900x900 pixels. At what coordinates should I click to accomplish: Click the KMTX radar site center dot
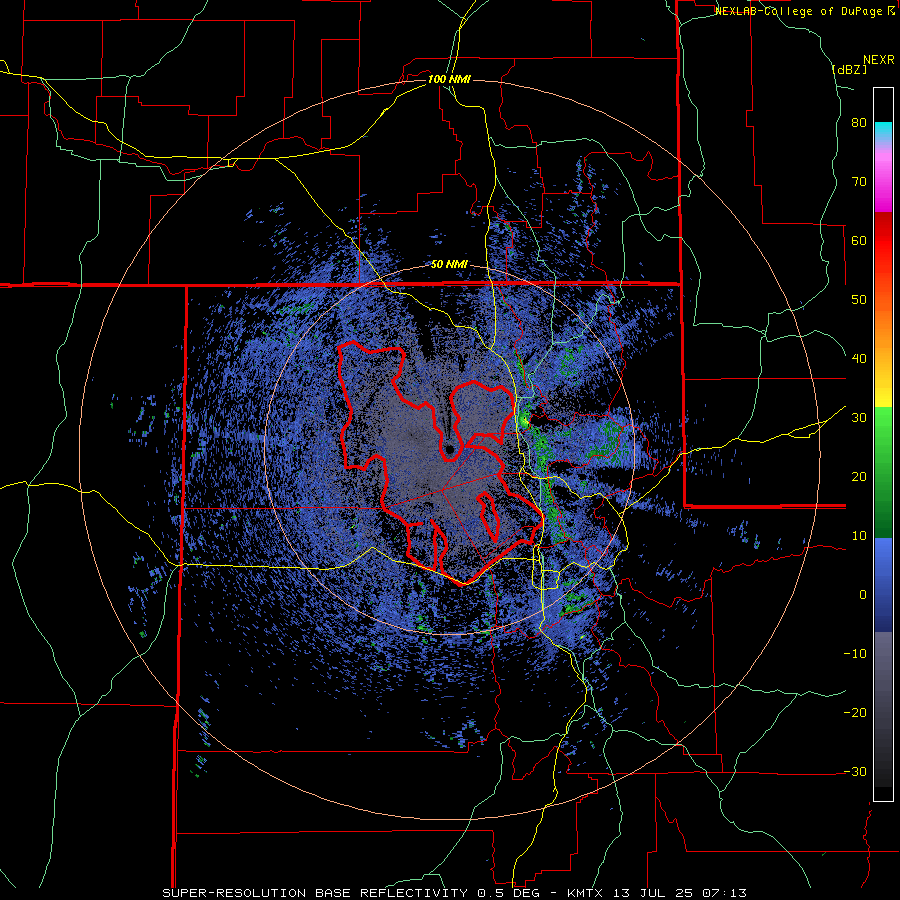(x=449, y=449)
